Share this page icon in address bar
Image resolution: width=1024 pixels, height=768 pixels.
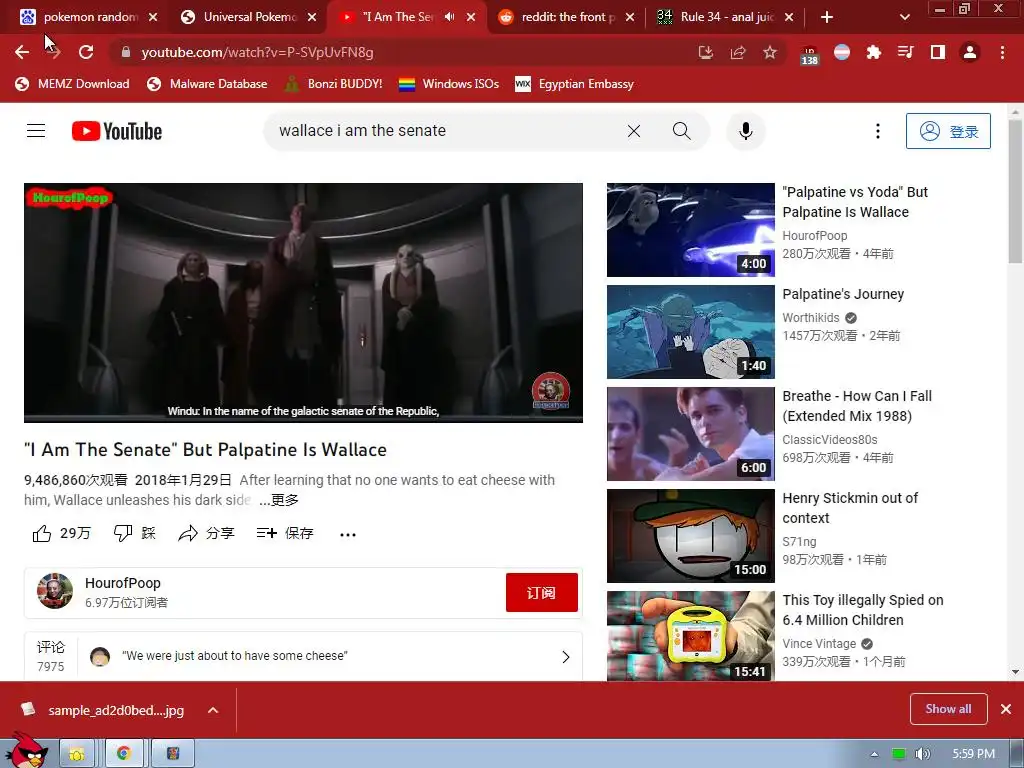(738, 52)
